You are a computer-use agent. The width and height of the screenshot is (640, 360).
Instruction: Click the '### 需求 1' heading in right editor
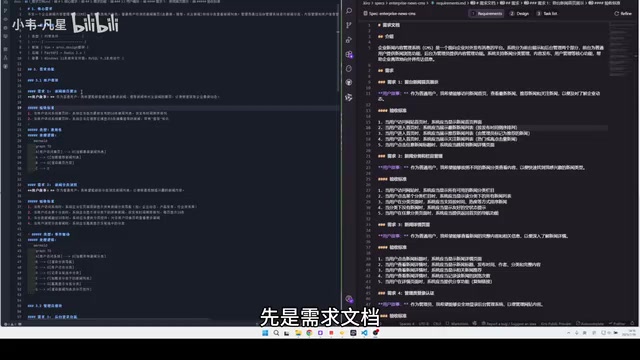point(408,82)
